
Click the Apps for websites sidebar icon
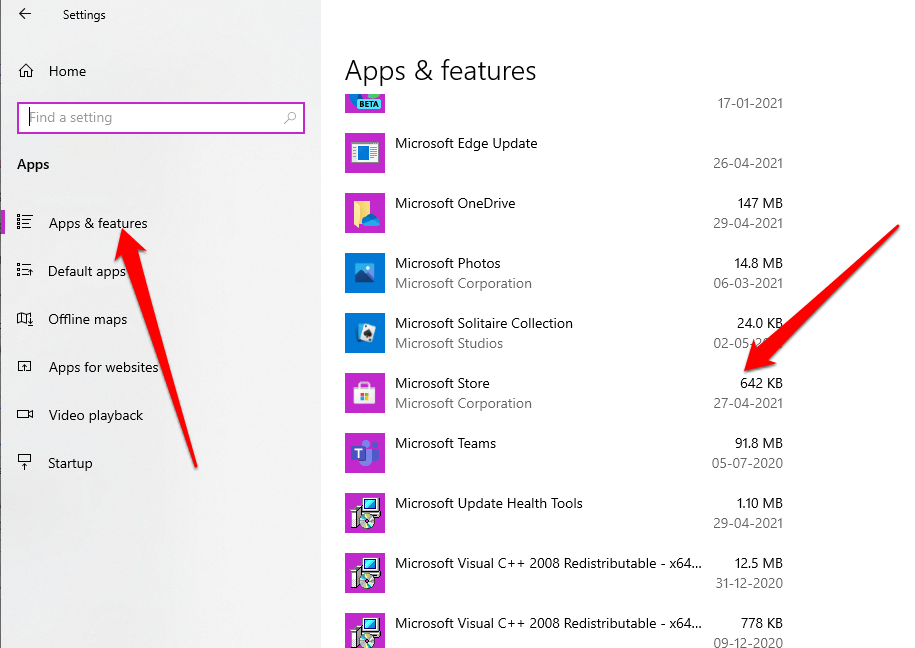coord(25,367)
